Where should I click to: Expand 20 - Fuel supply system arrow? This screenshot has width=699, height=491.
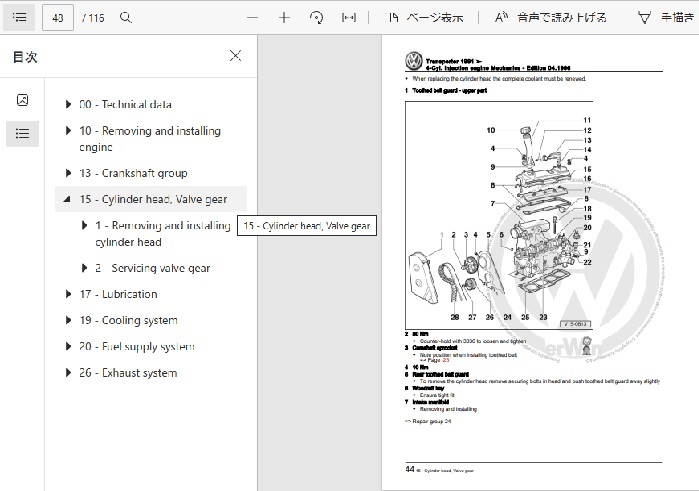(x=68, y=346)
